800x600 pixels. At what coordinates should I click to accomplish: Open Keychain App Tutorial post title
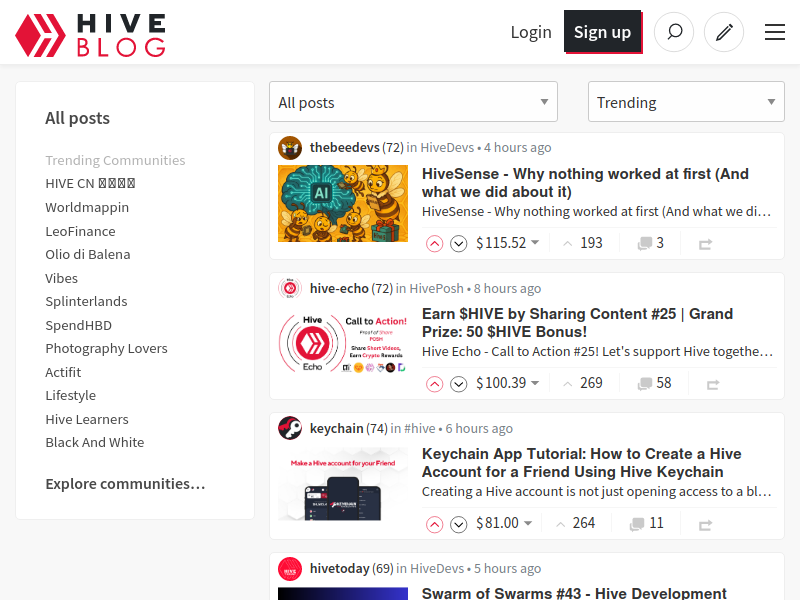point(582,463)
